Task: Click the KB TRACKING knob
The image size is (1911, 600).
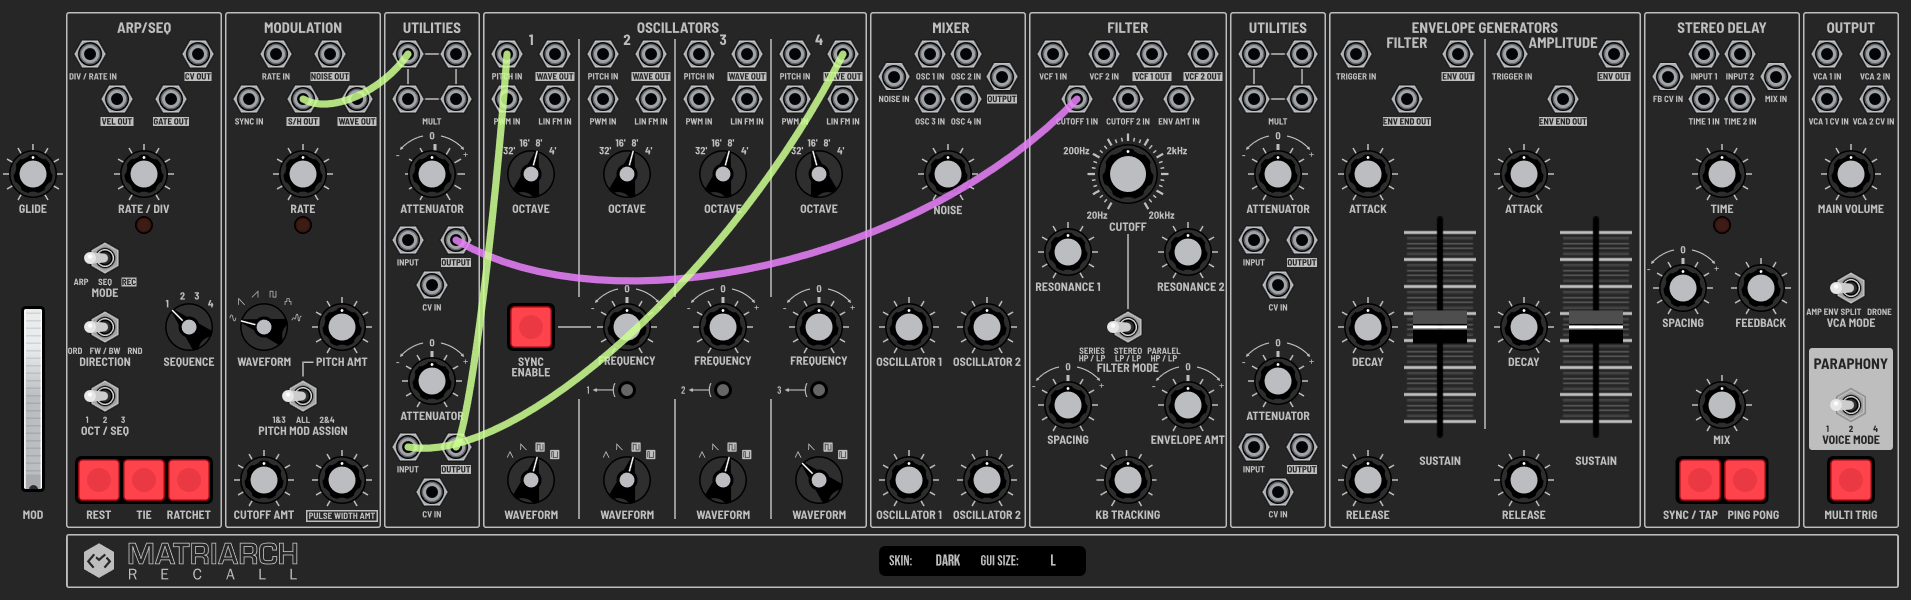Action: [x=1128, y=480]
